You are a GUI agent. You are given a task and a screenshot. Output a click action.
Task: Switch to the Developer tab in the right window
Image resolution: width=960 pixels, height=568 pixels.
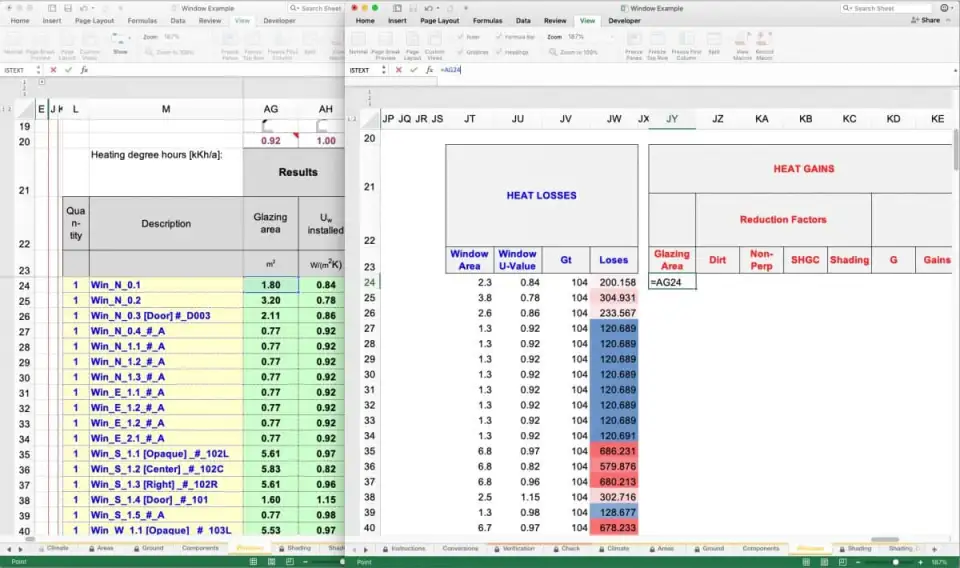click(x=624, y=20)
